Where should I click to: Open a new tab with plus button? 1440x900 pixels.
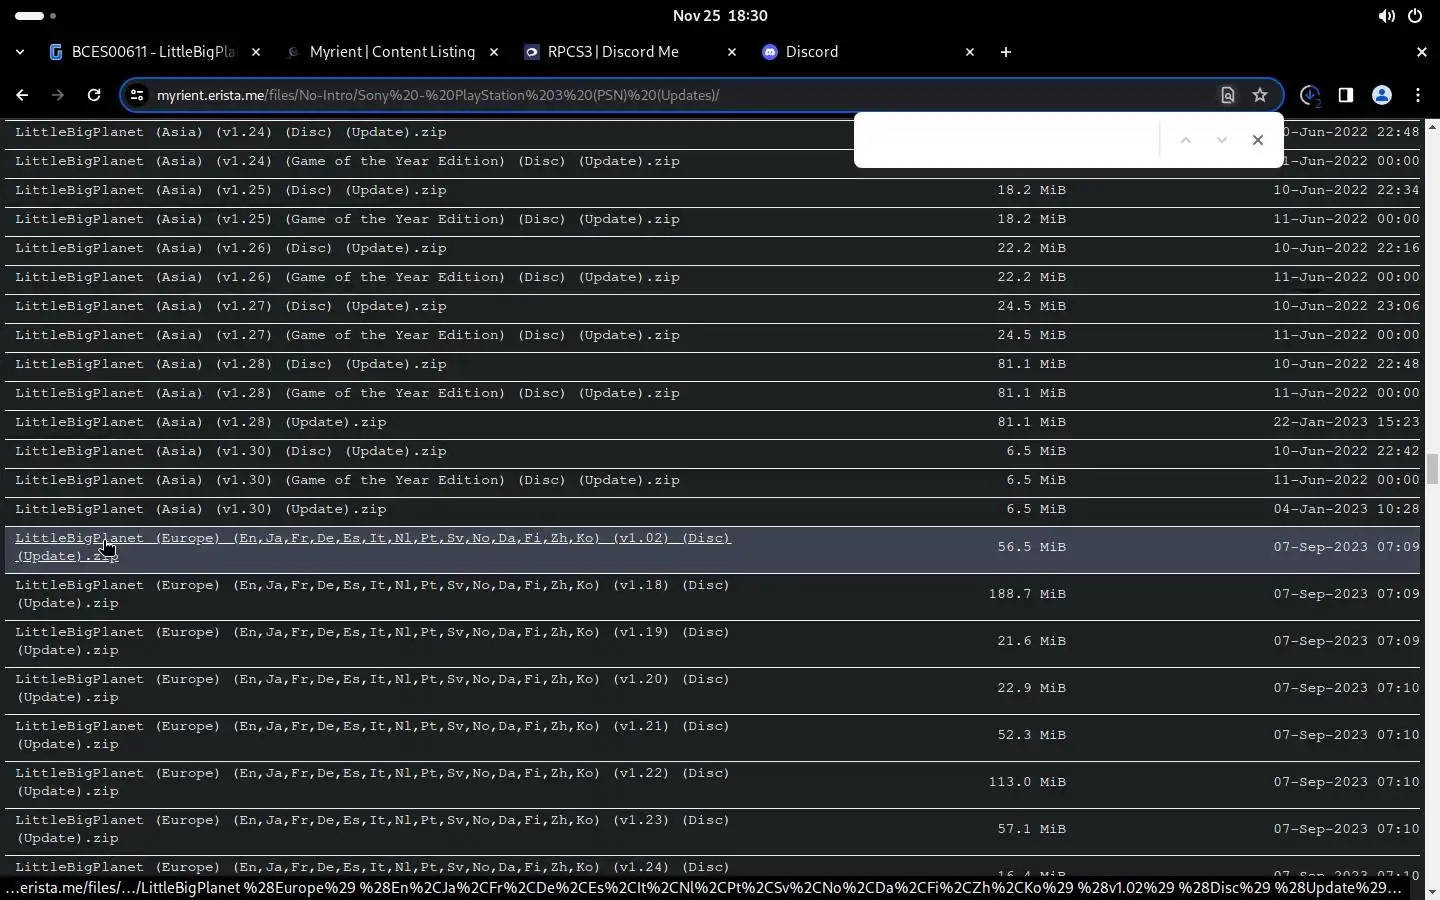click(1006, 52)
